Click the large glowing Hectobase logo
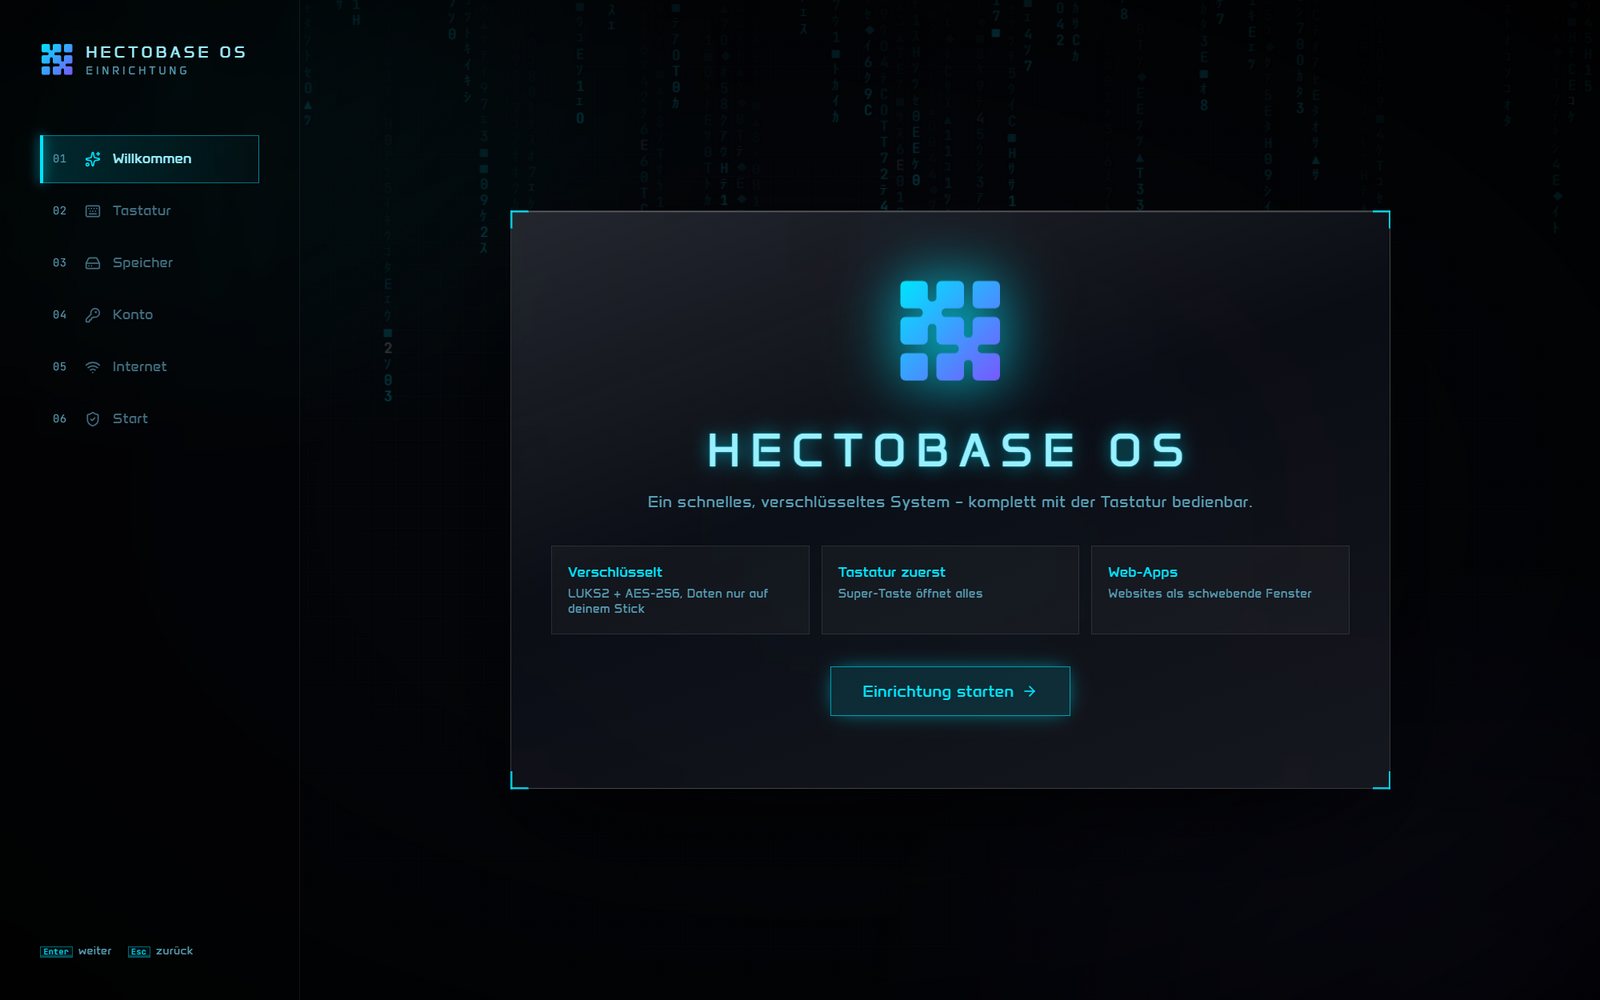 tap(950, 331)
